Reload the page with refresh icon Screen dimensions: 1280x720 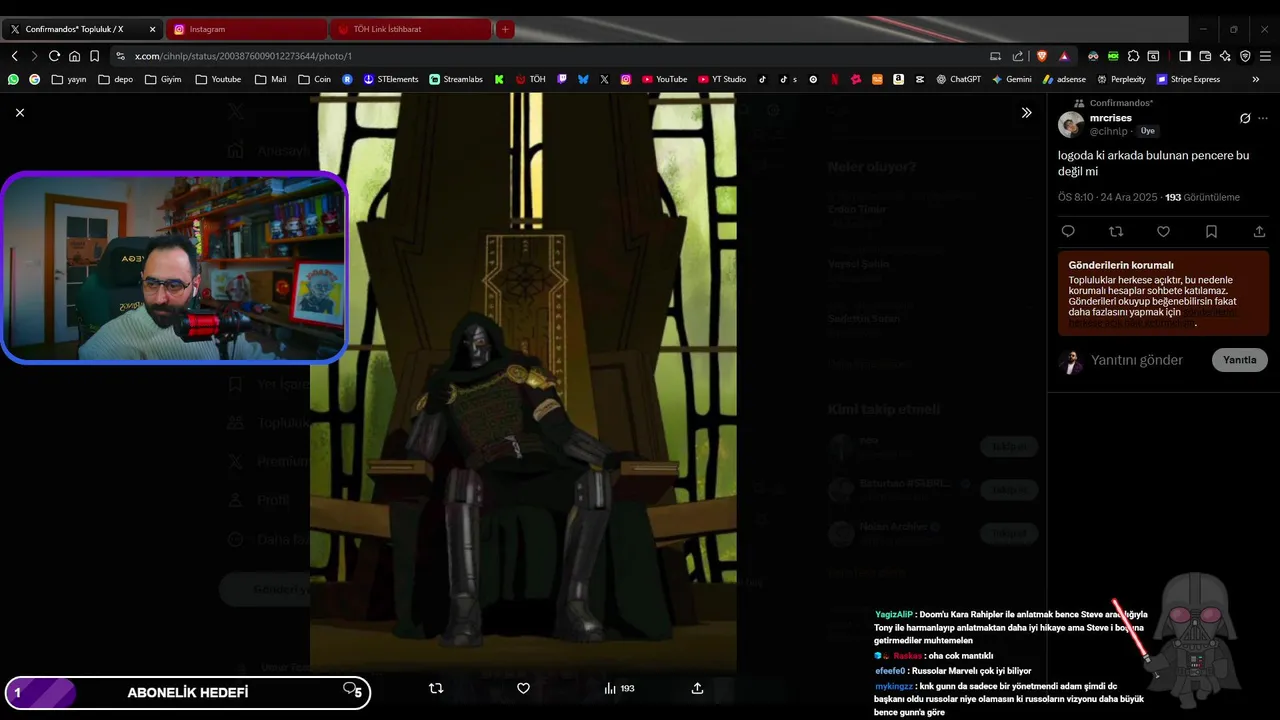pyautogui.click(x=54, y=56)
